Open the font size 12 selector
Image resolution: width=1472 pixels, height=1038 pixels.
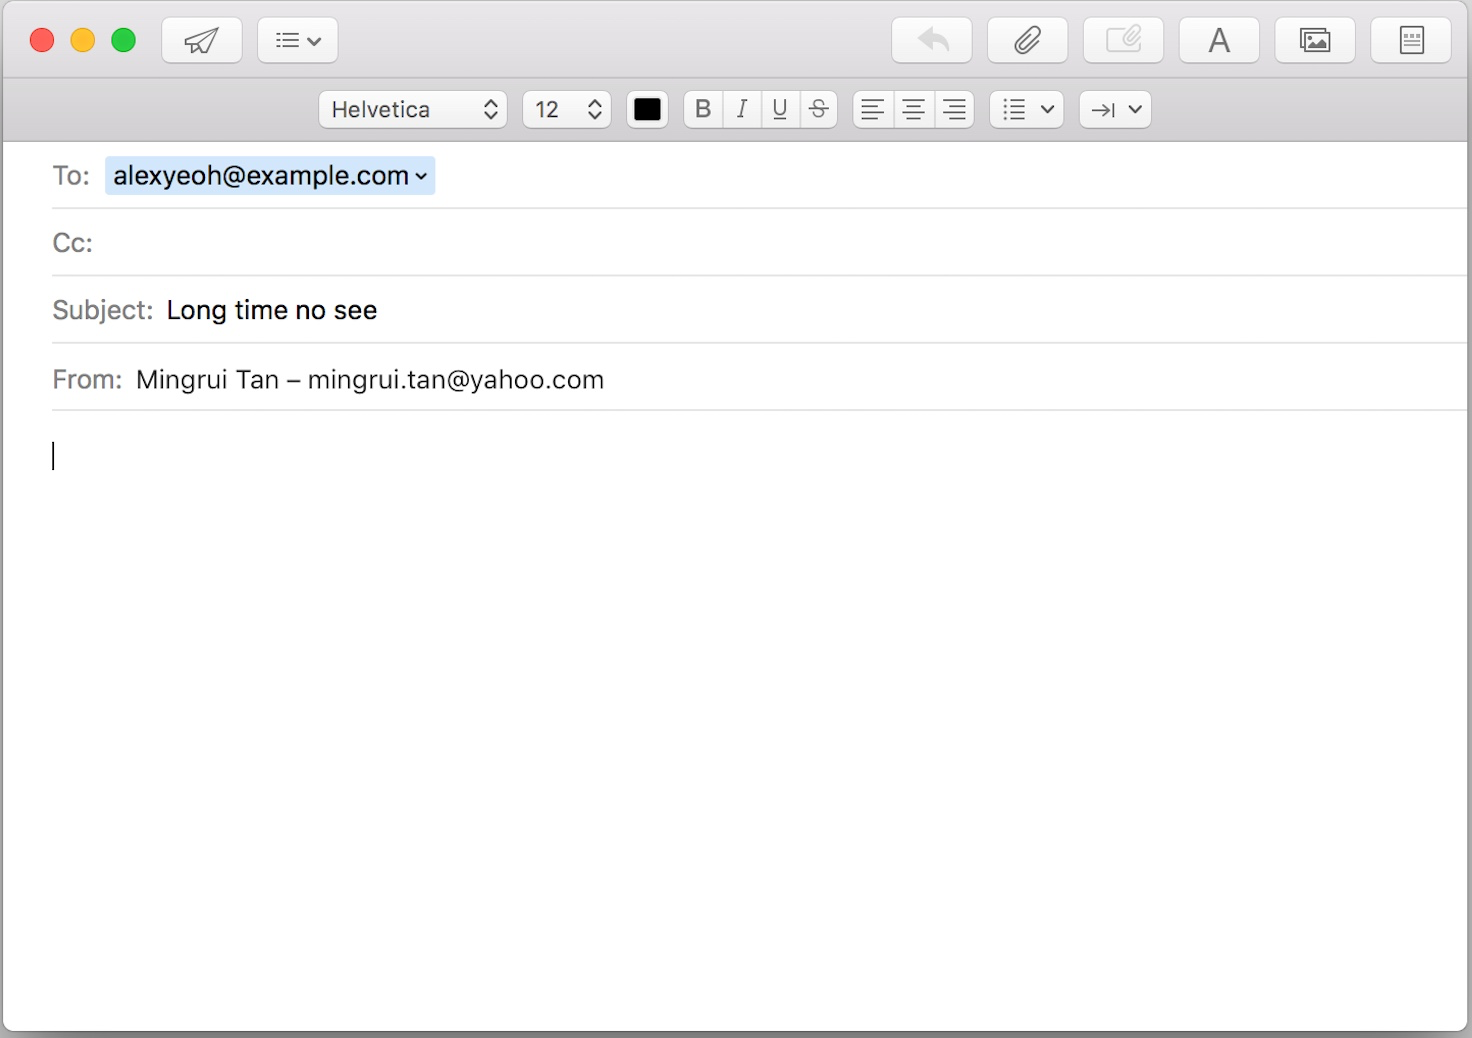click(567, 109)
